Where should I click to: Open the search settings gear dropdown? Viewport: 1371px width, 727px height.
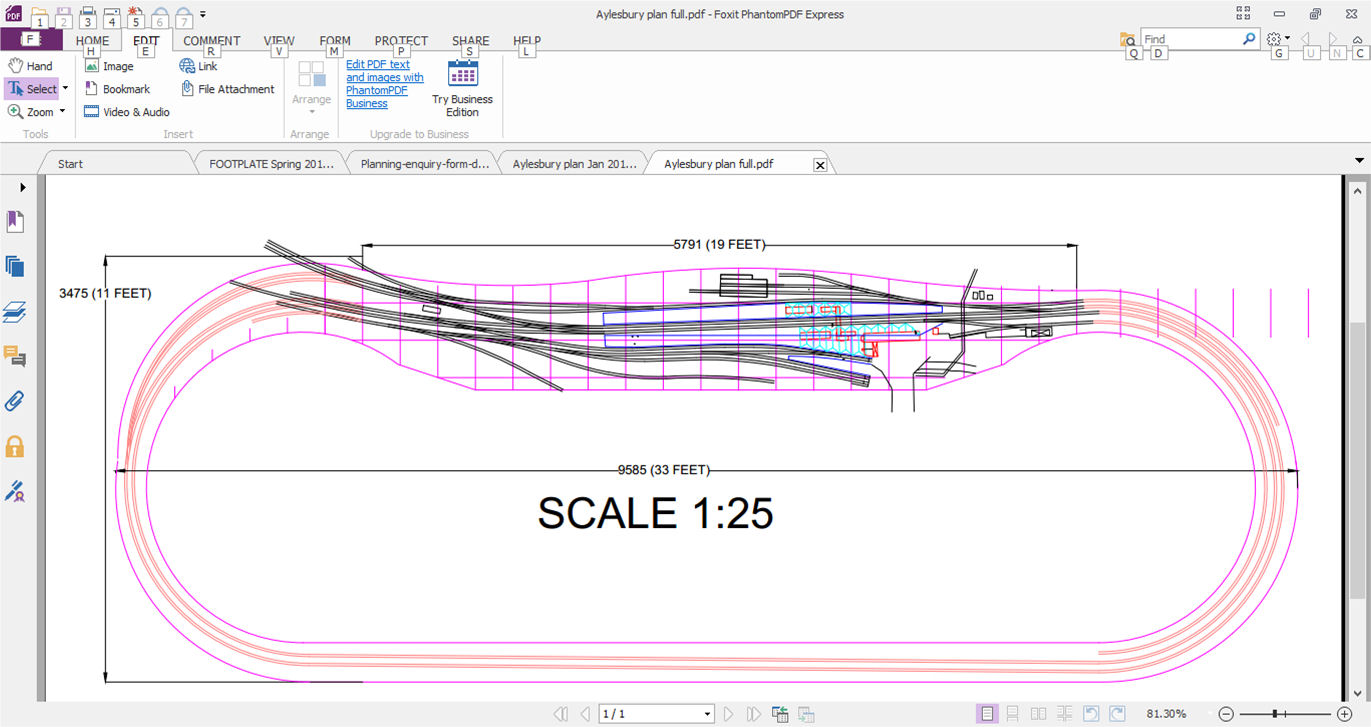(x=1278, y=39)
